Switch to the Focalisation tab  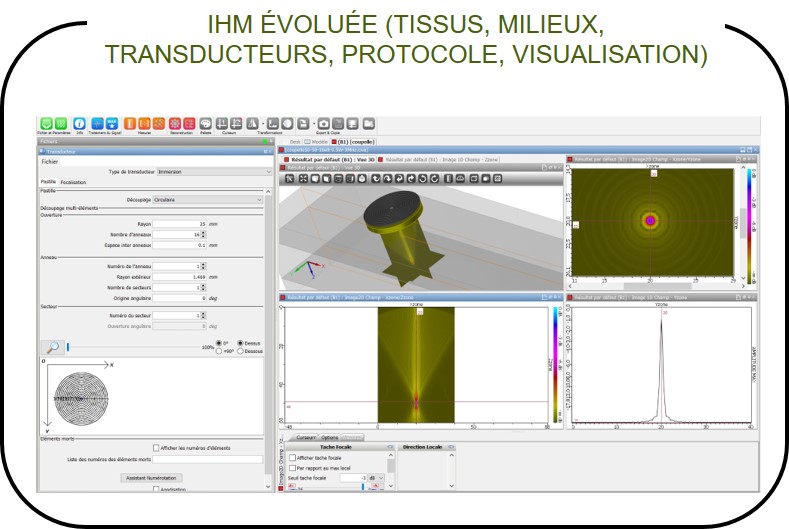(74, 183)
